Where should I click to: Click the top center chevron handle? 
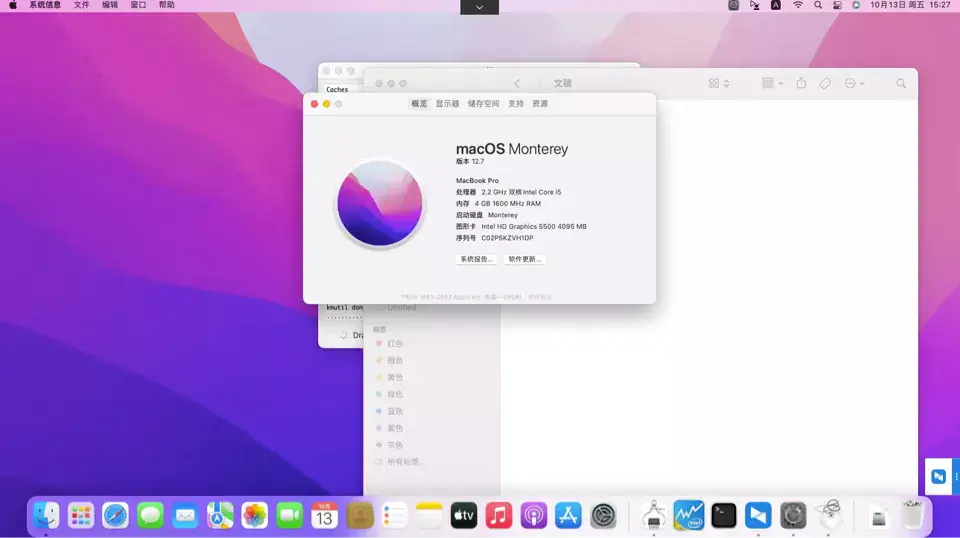pyautogui.click(x=479, y=7)
